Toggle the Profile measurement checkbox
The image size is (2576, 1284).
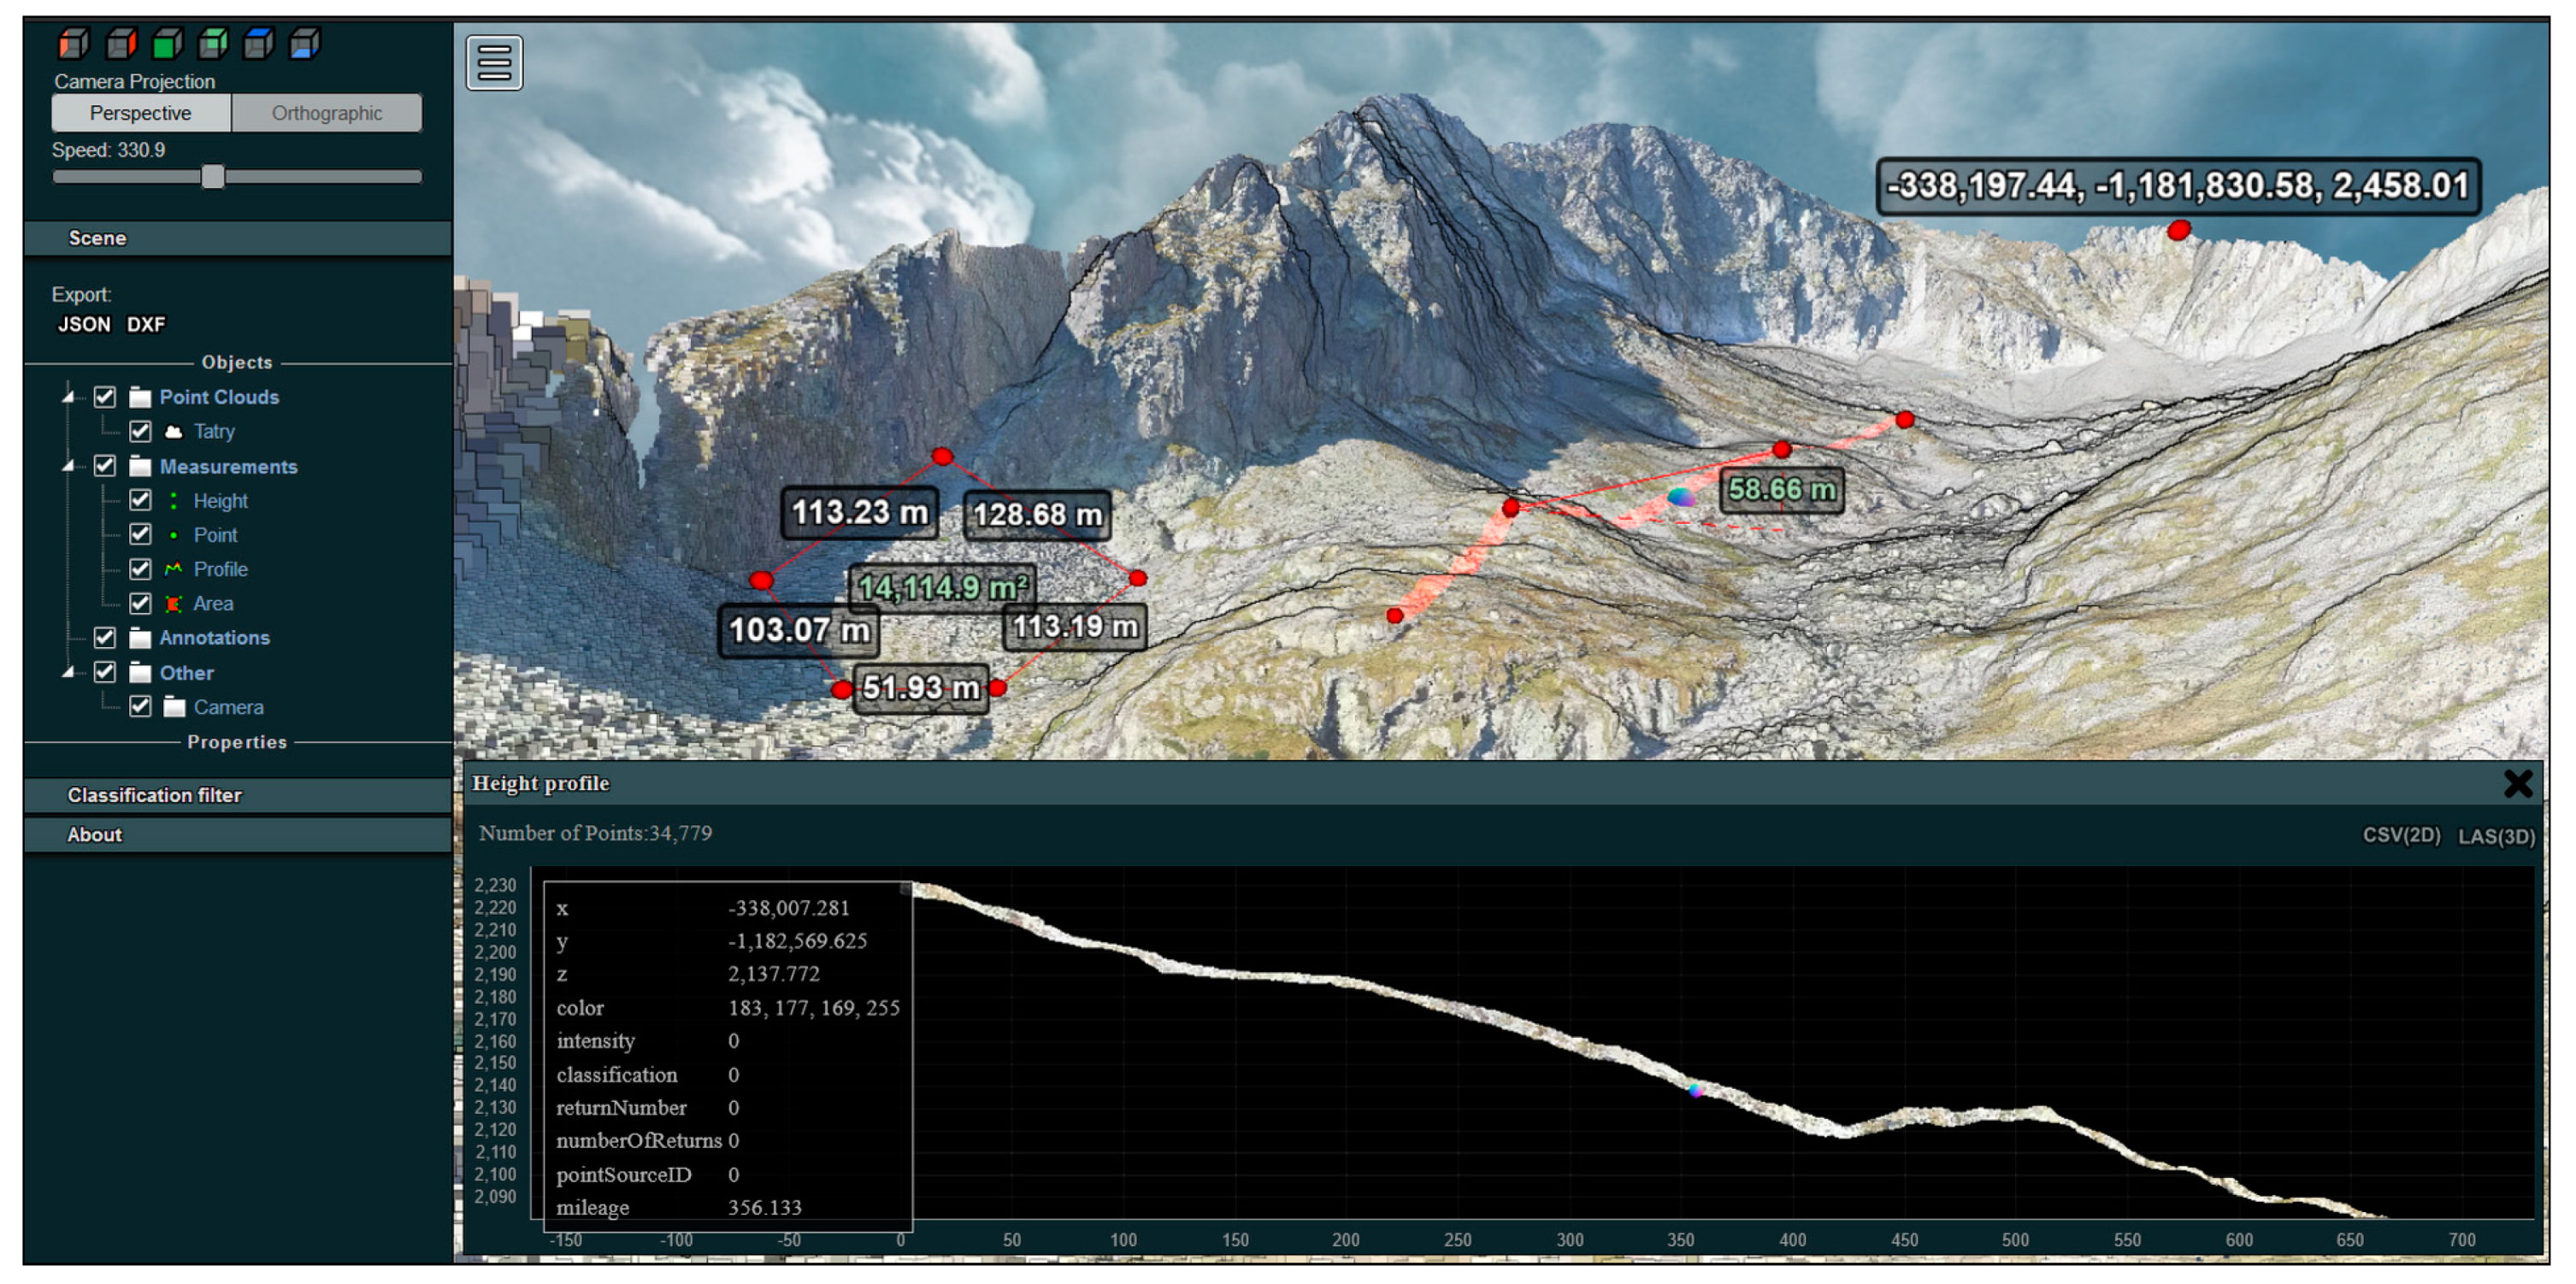tap(140, 569)
